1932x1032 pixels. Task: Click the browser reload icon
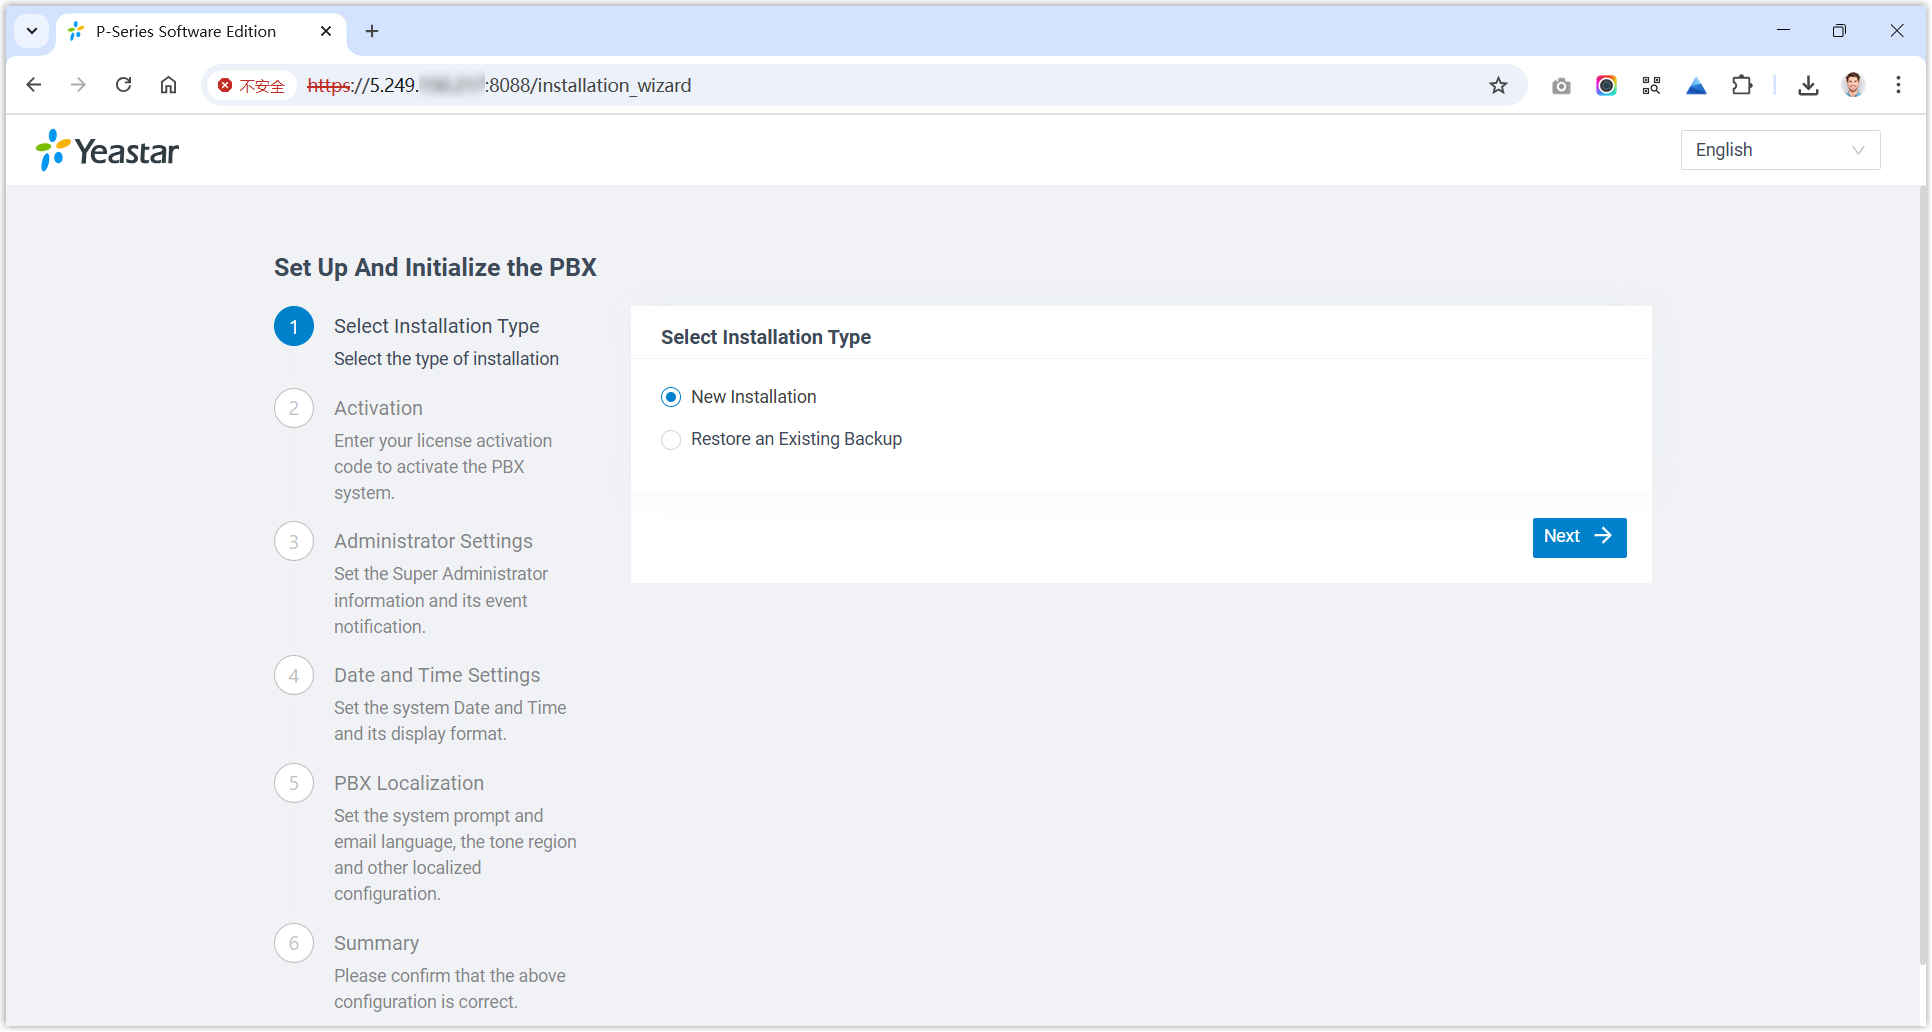click(124, 85)
